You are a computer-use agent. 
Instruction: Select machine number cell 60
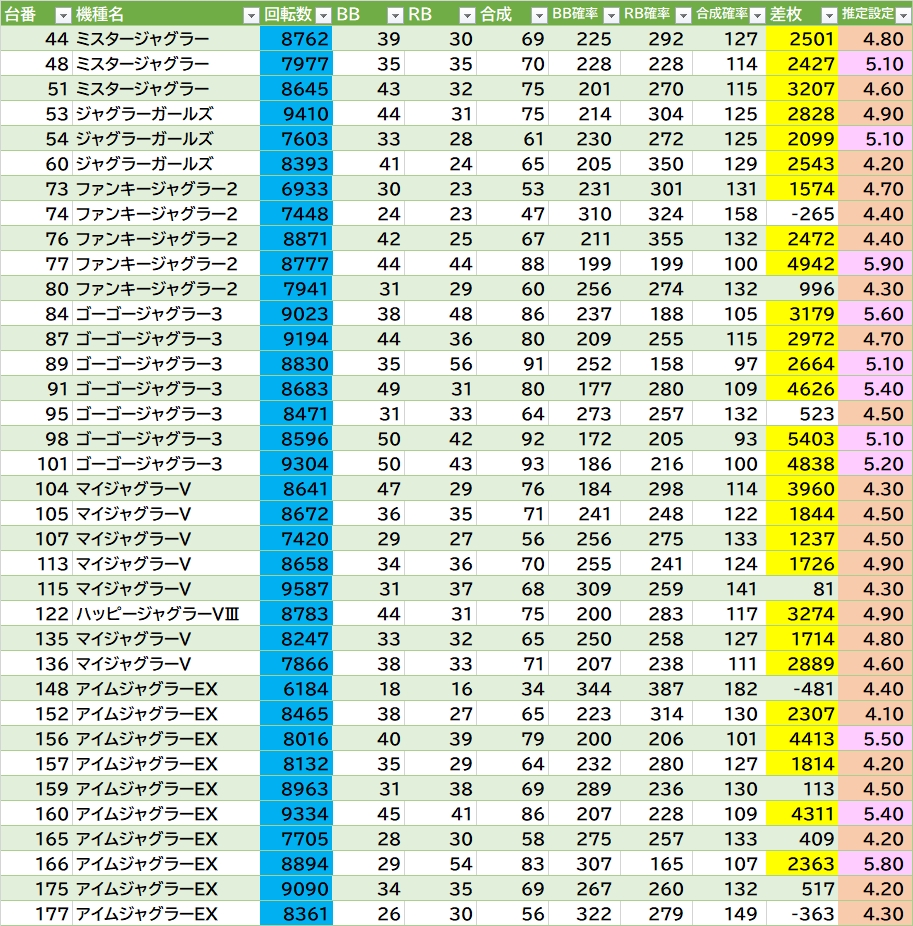coord(36,164)
